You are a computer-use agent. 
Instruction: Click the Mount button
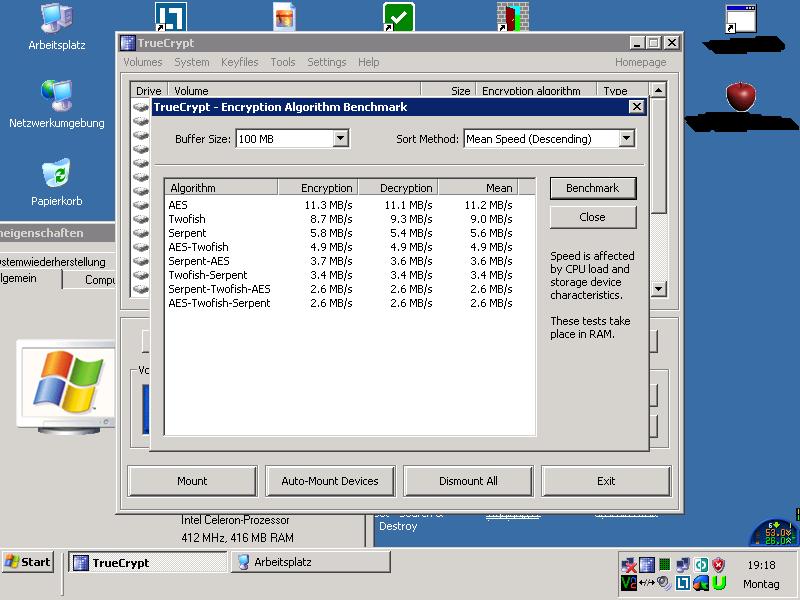click(192, 481)
